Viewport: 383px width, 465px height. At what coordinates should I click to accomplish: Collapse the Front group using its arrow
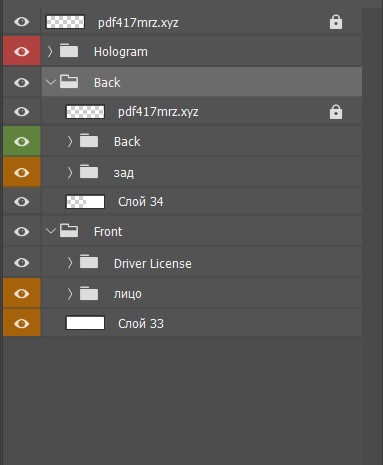click(50, 231)
